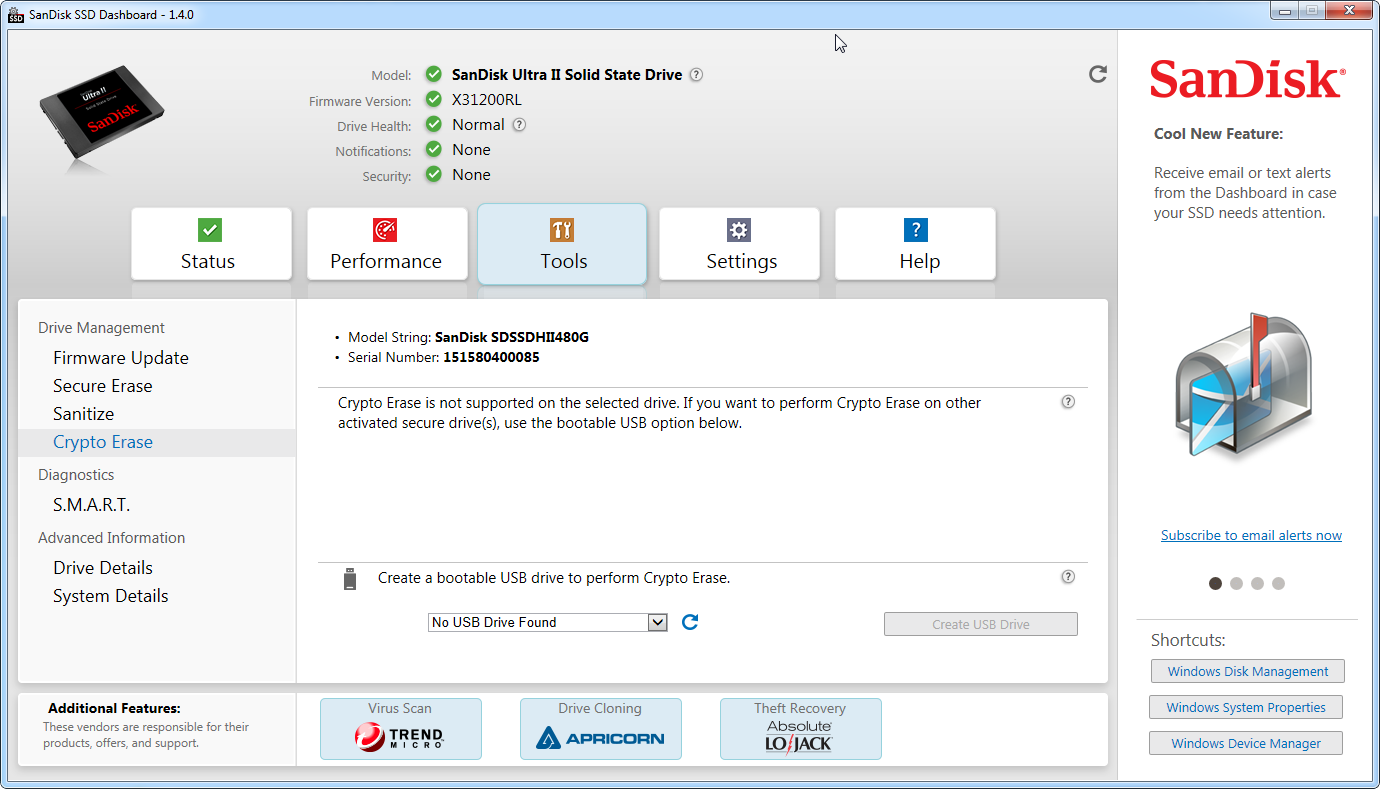The width and height of the screenshot is (1380, 789).
Task: Click the green check beside Security
Action: [x=433, y=174]
